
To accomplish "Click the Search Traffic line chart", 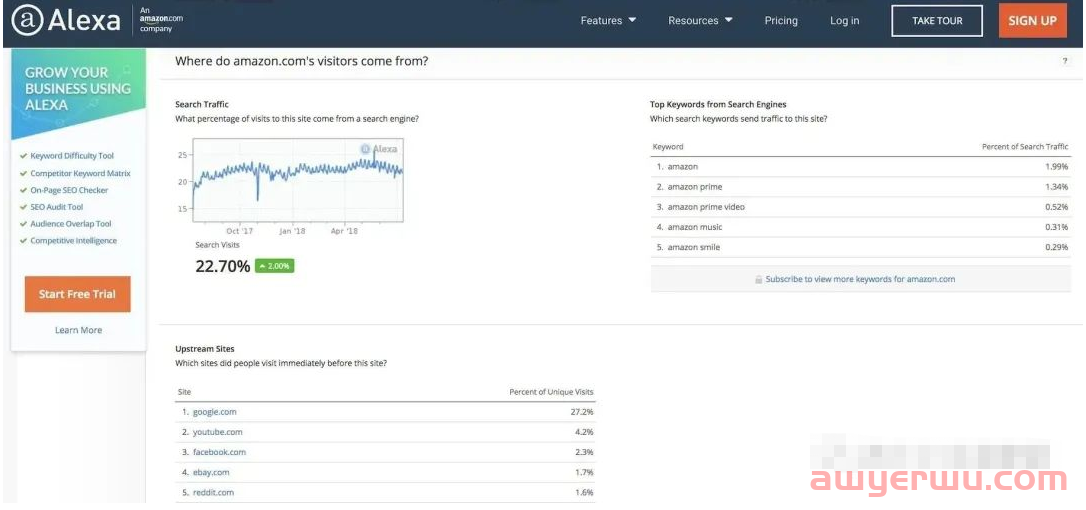I will 298,180.
